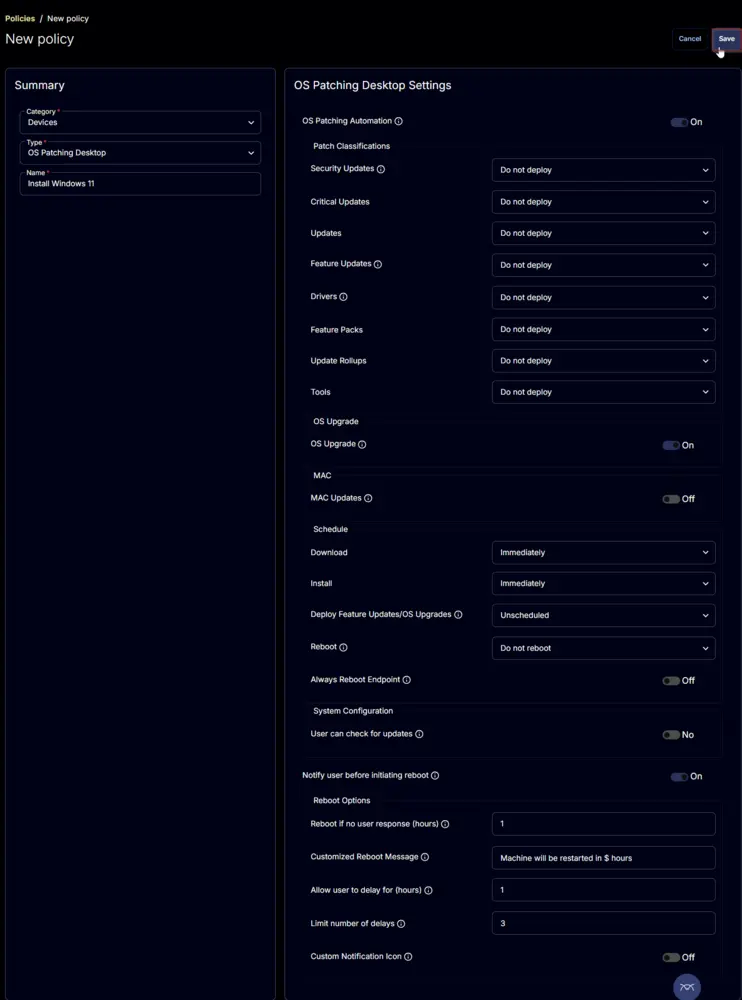Screen dimensions: 742x1000
Task: Click info icon beside OS Upgrade toggle label
Action: pos(362,445)
